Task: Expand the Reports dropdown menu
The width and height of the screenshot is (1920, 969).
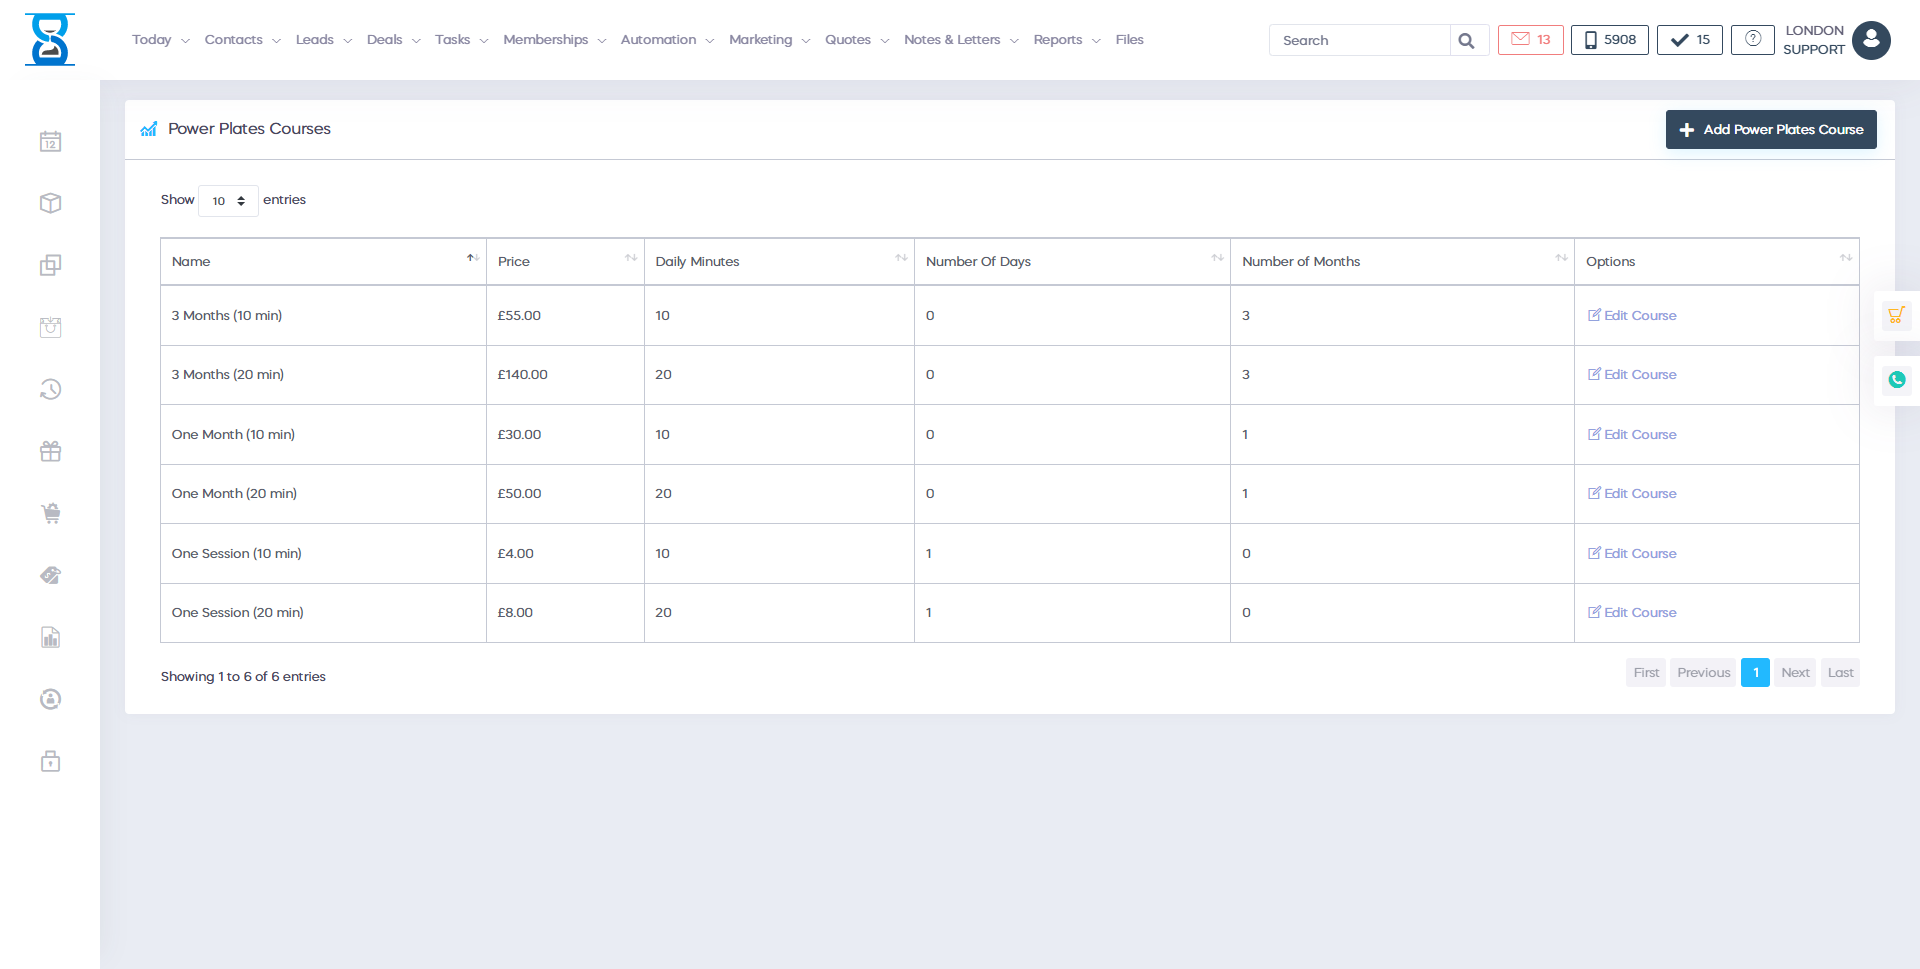Action: (1066, 40)
